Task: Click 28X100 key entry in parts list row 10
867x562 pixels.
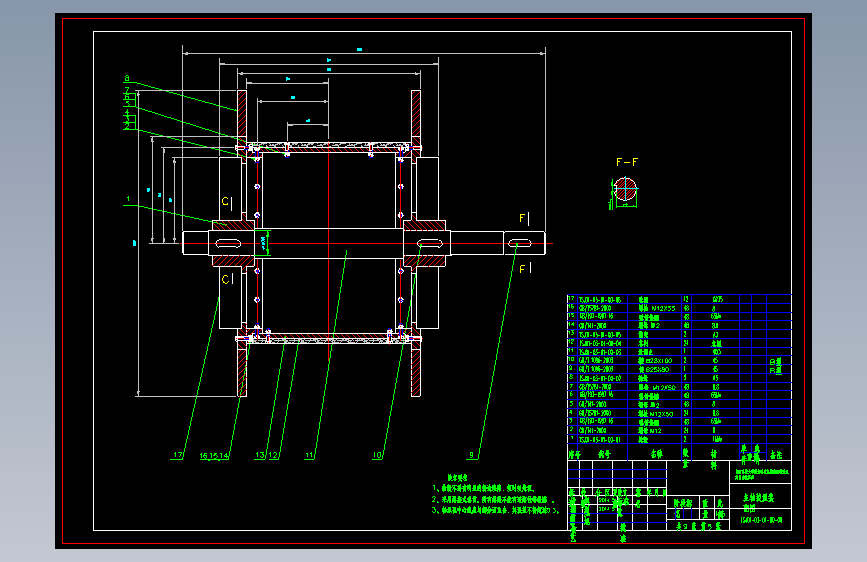Action: (x=659, y=361)
